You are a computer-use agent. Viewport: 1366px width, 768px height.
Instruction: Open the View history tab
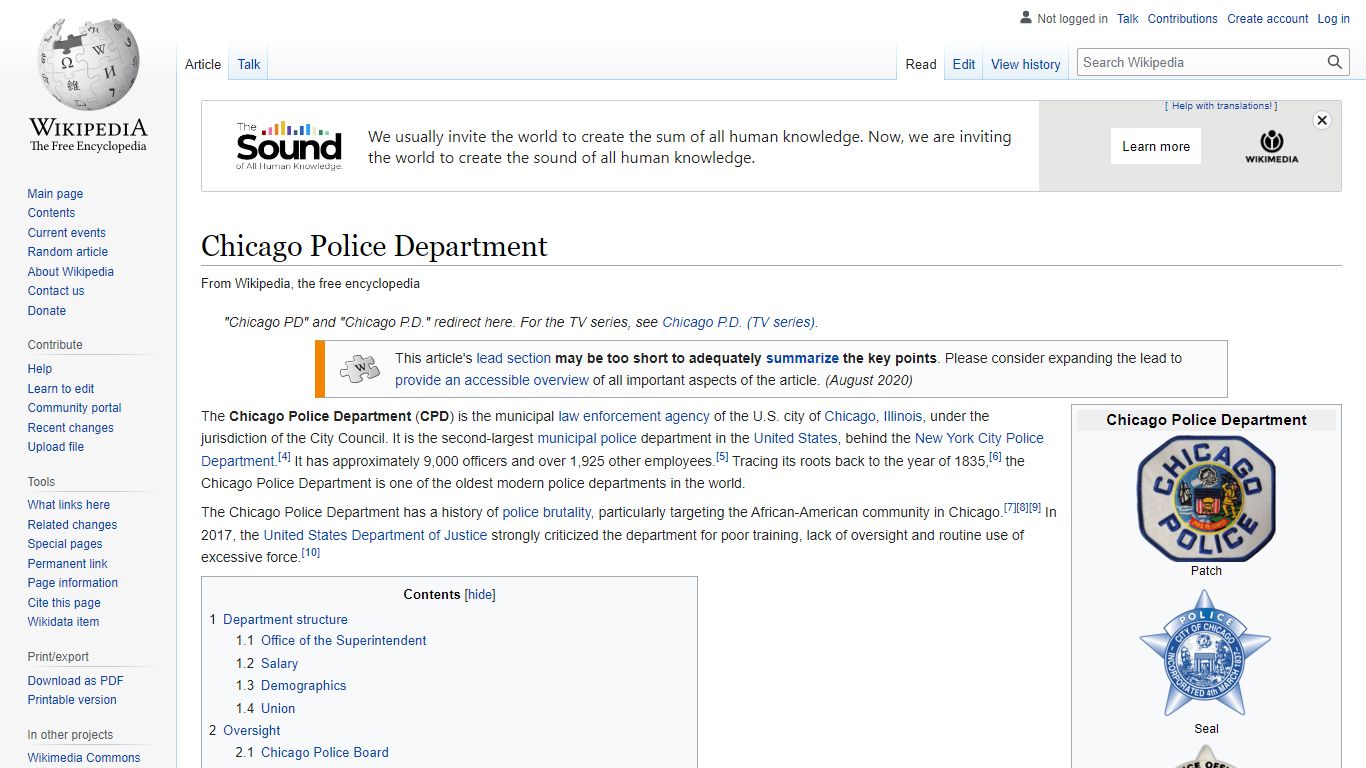coord(1025,64)
